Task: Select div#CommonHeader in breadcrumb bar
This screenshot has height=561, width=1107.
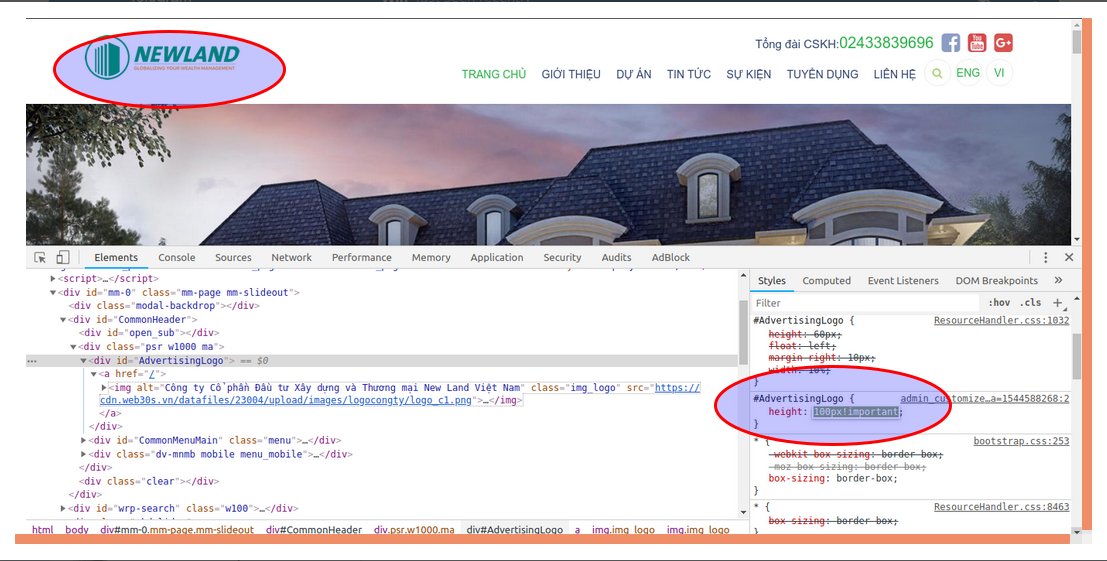Action: point(313,529)
